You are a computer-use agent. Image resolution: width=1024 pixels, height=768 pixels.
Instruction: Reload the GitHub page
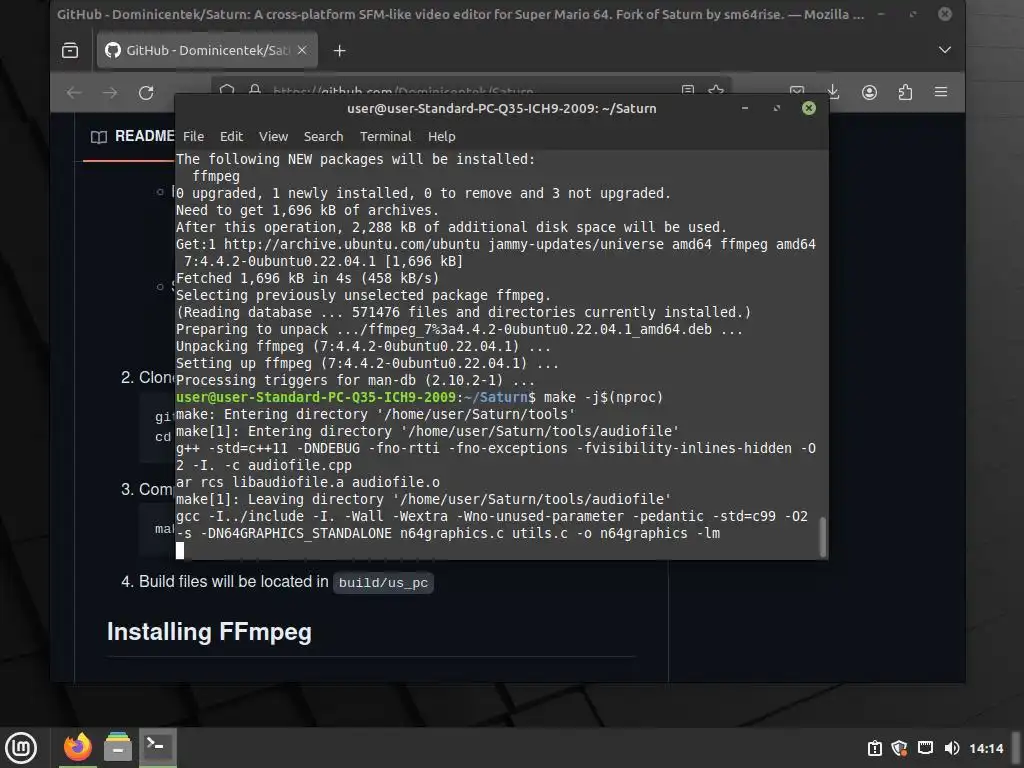click(x=146, y=93)
